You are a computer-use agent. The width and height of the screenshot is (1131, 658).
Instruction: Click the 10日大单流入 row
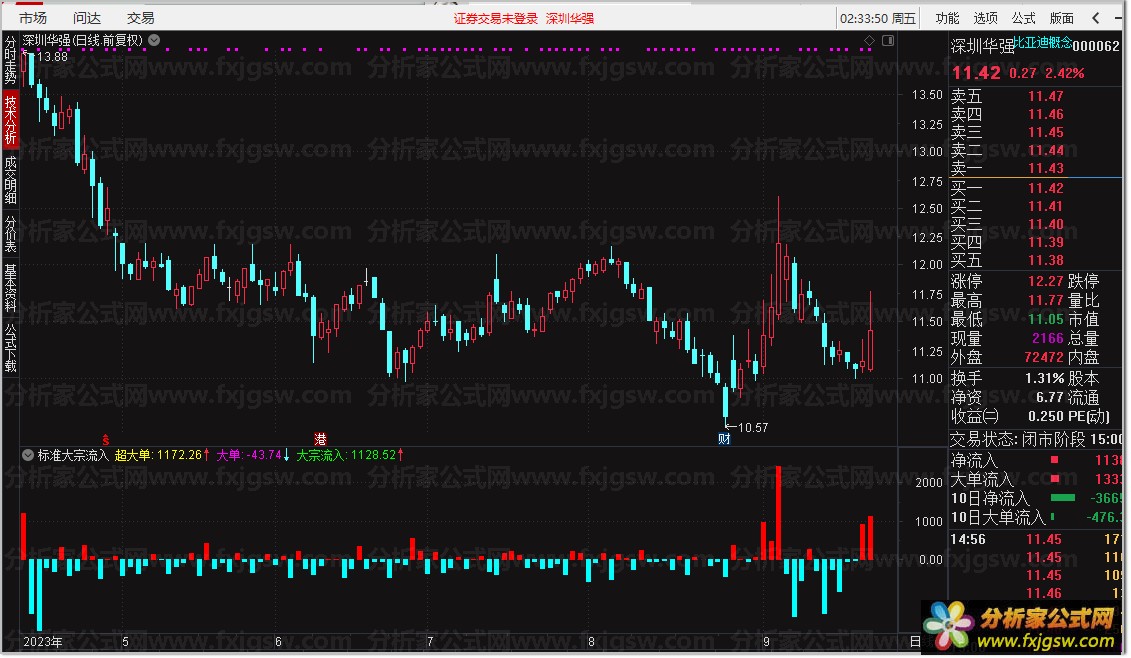tap(1035, 517)
